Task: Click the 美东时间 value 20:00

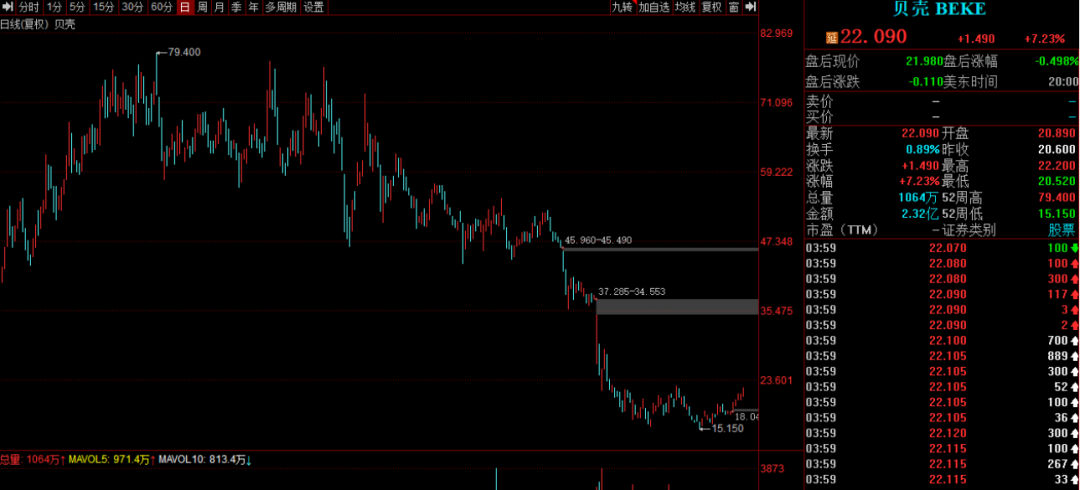Action: coord(1061,82)
